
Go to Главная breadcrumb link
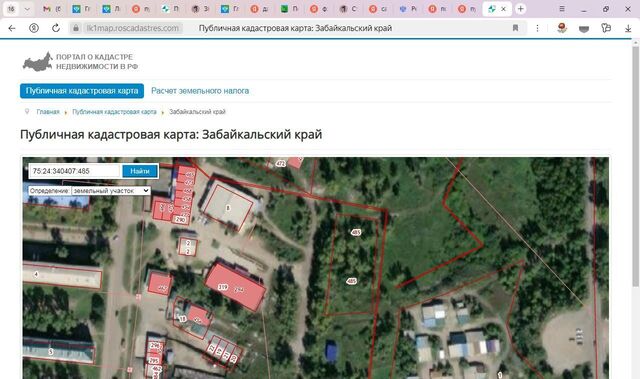coord(48,112)
